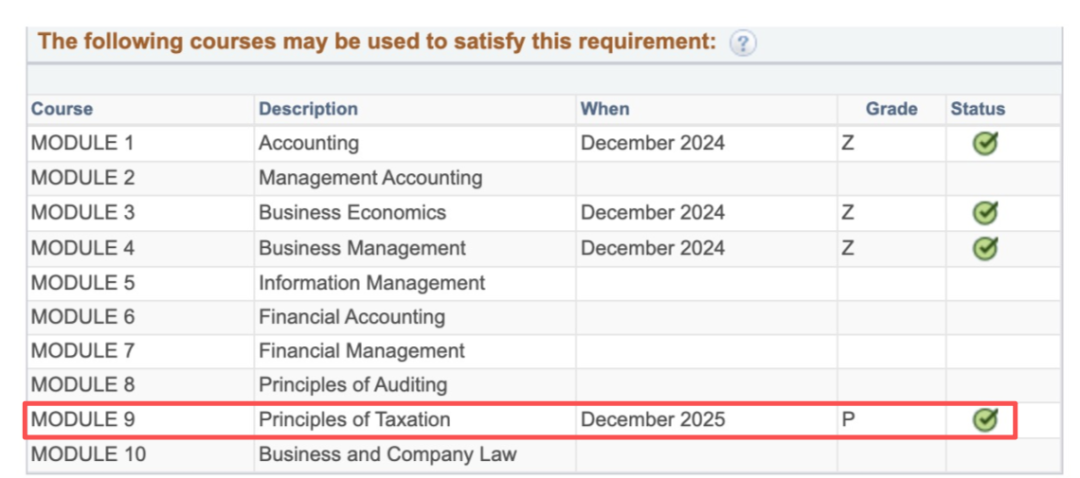Click the Principles of Taxation description

(354, 420)
